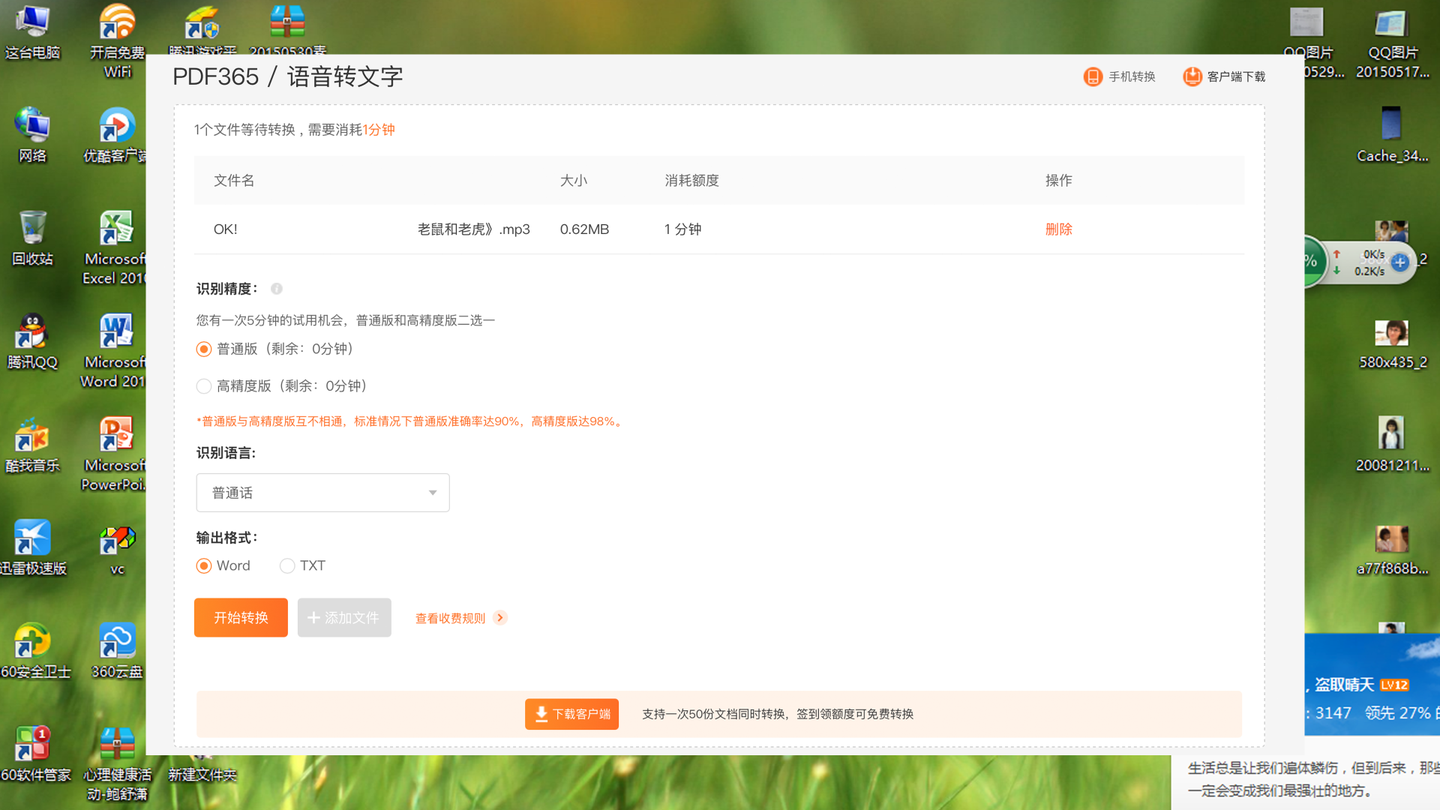This screenshot has width=1440, height=810.
Task: Click the 0.62MB file size cell
Action: coord(585,229)
